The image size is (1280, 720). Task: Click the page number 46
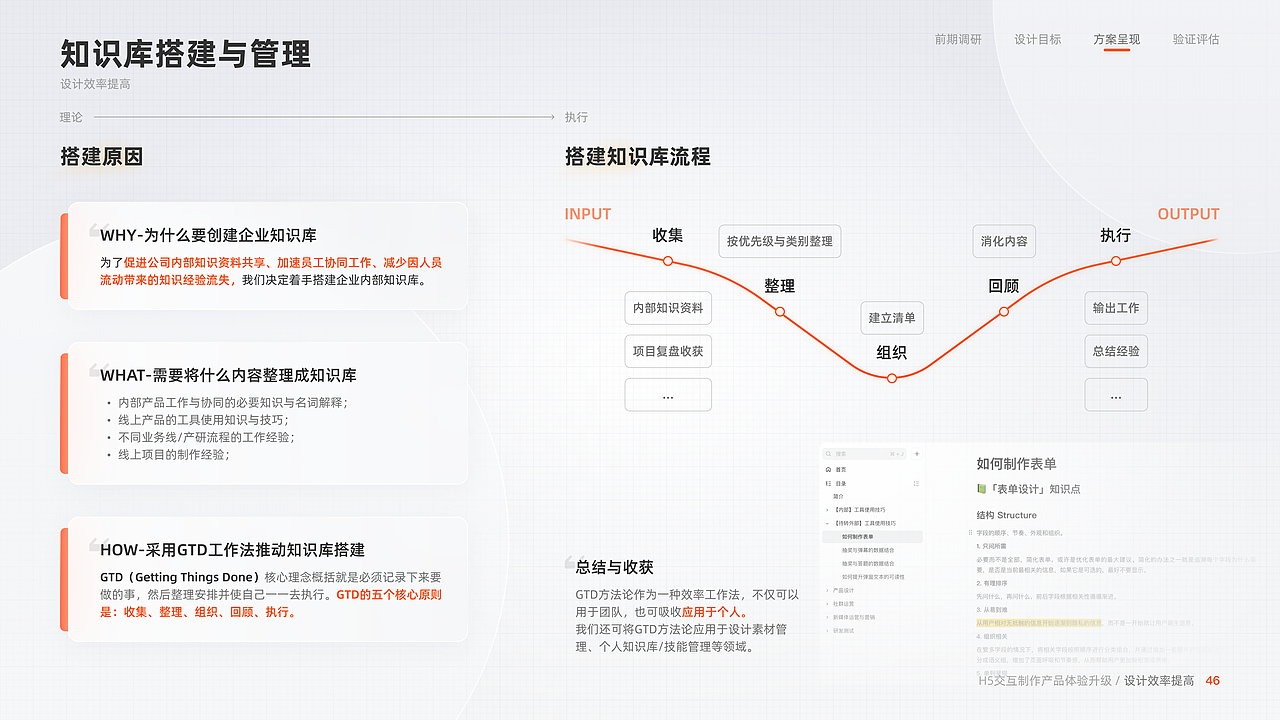[1212, 681]
